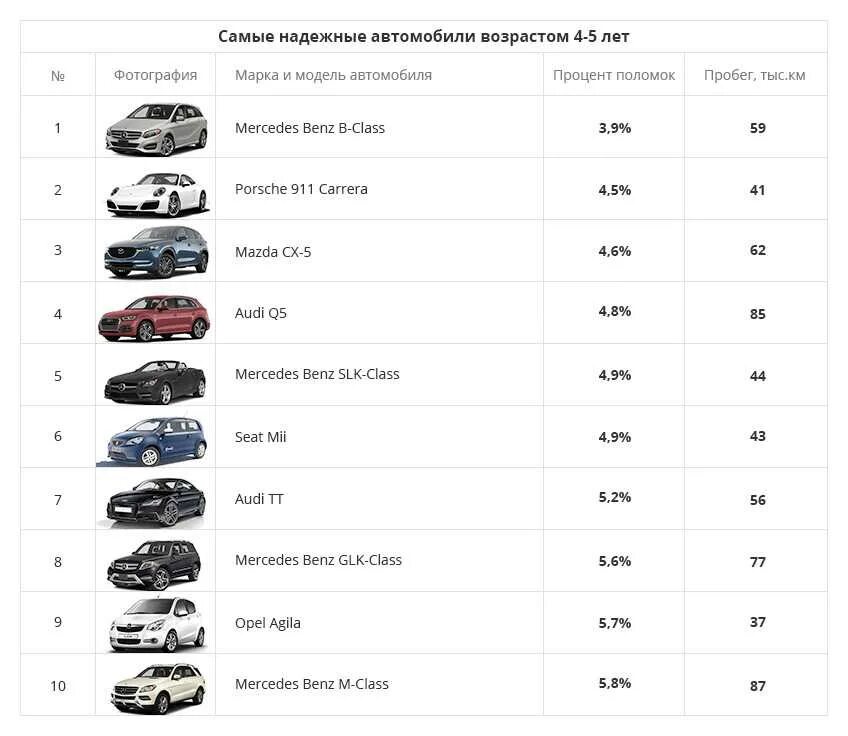This screenshot has width=848, height=736.
Task: Click the Пробег, тыс.км column header
Action: (754, 75)
